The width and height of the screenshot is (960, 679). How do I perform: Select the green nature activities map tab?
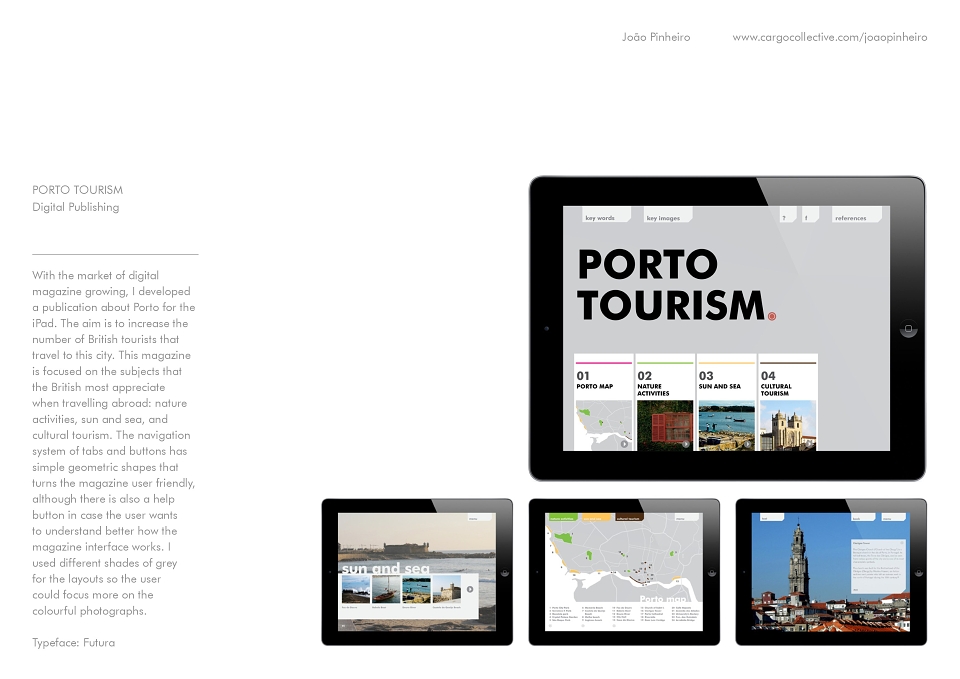[563, 518]
